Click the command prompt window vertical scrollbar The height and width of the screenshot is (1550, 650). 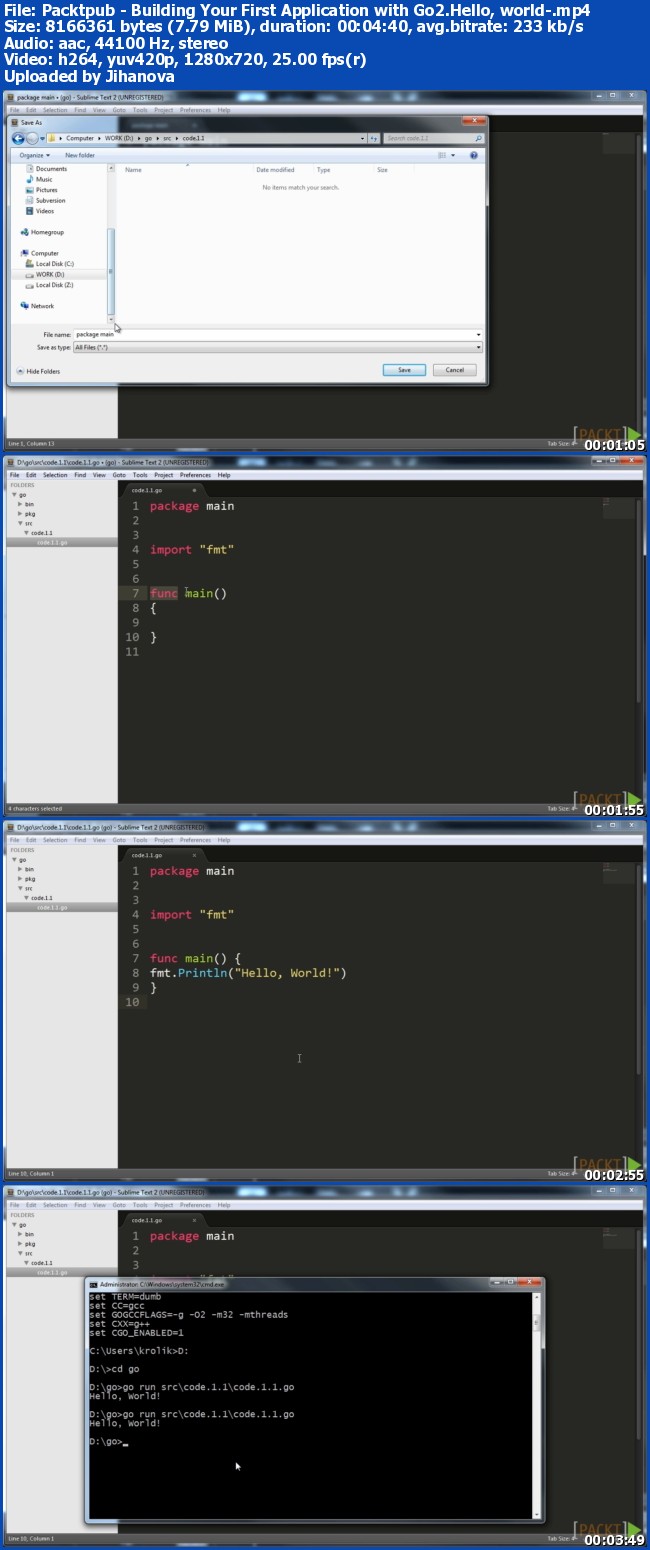(536, 1404)
